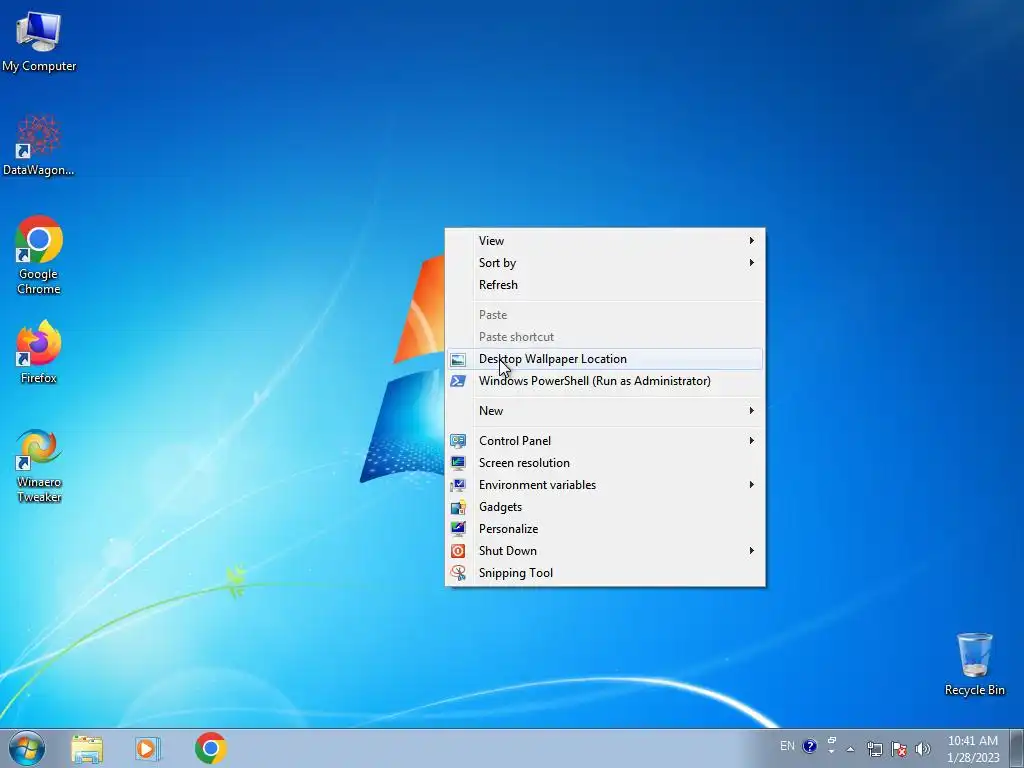Open Chrome from the taskbar
The image size is (1024, 768).
(210, 748)
